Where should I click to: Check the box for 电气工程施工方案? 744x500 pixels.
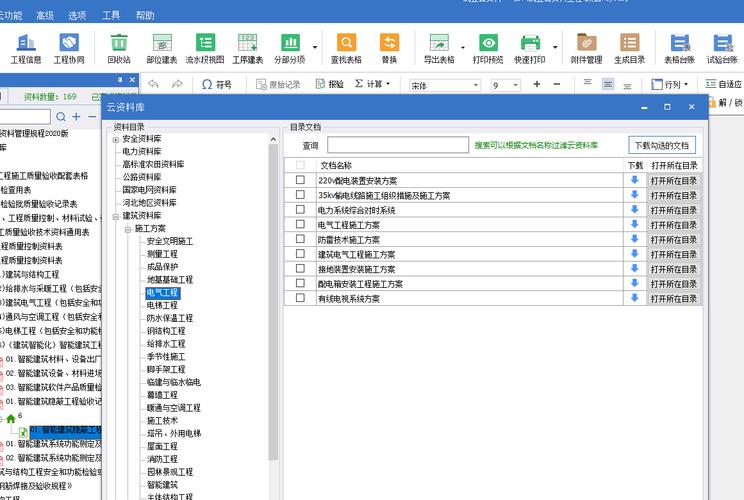300,224
